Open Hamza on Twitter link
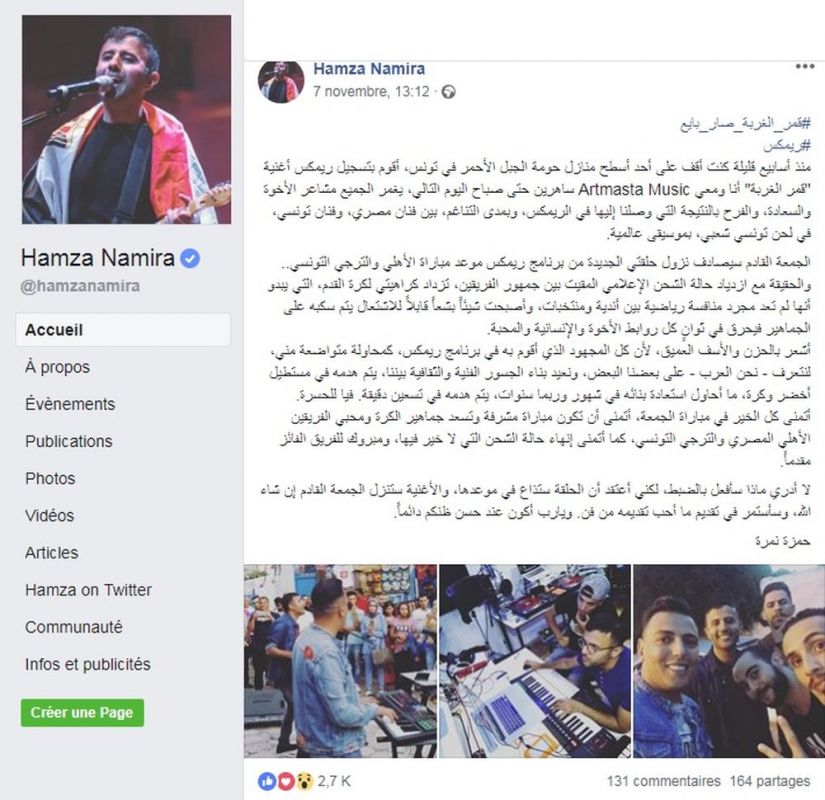The image size is (825, 800). (x=88, y=590)
